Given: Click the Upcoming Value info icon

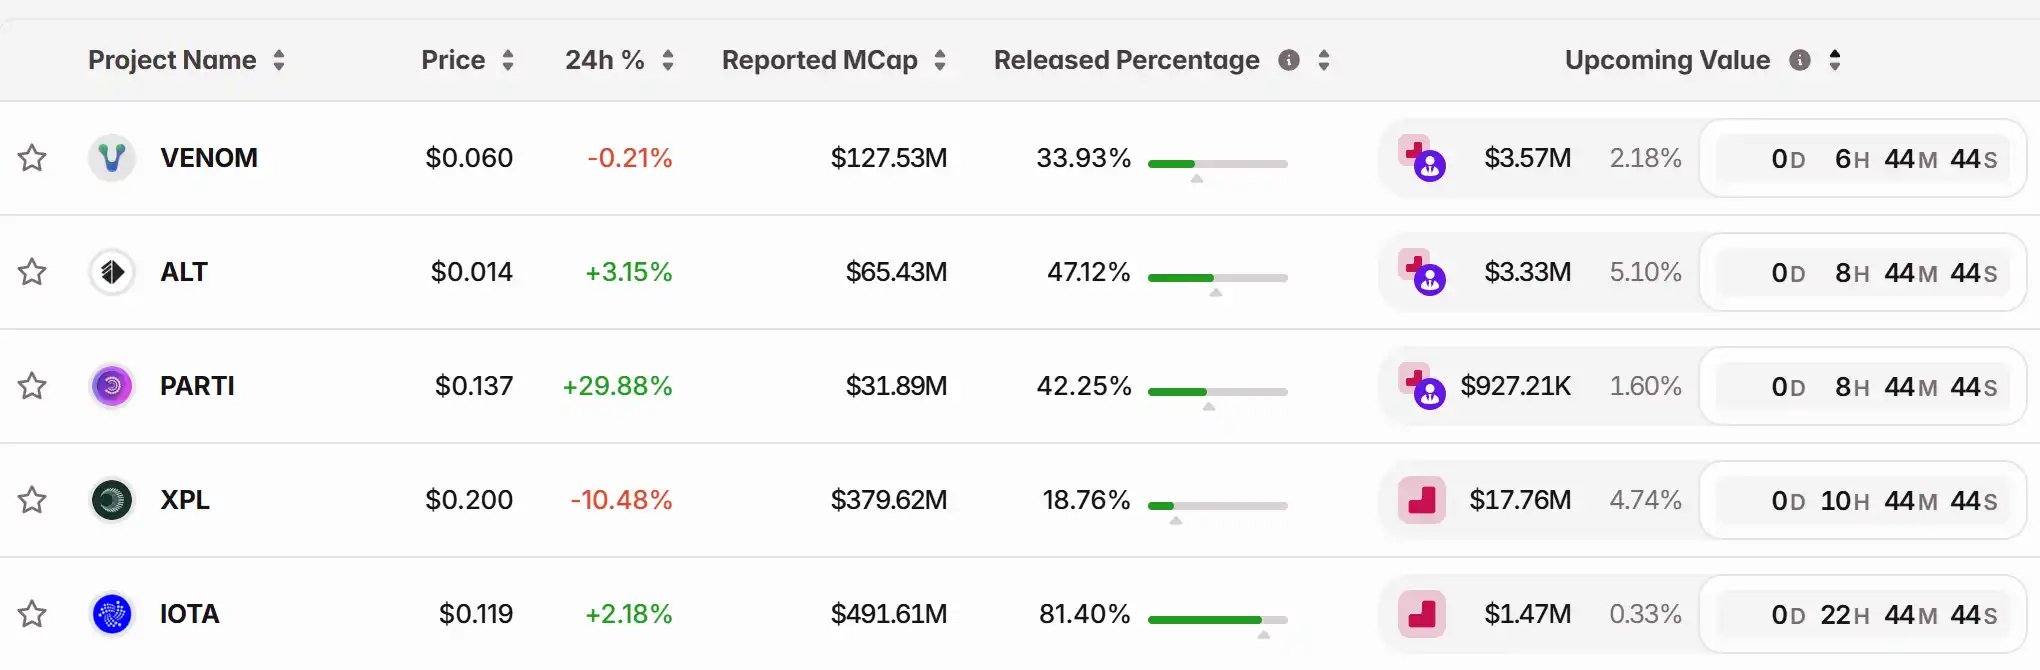Looking at the screenshot, I should click(1800, 60).
